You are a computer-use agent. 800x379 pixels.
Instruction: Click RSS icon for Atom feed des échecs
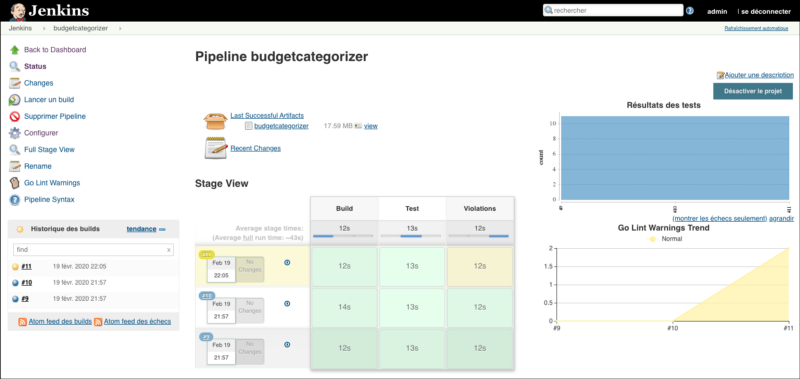(98, 322)
